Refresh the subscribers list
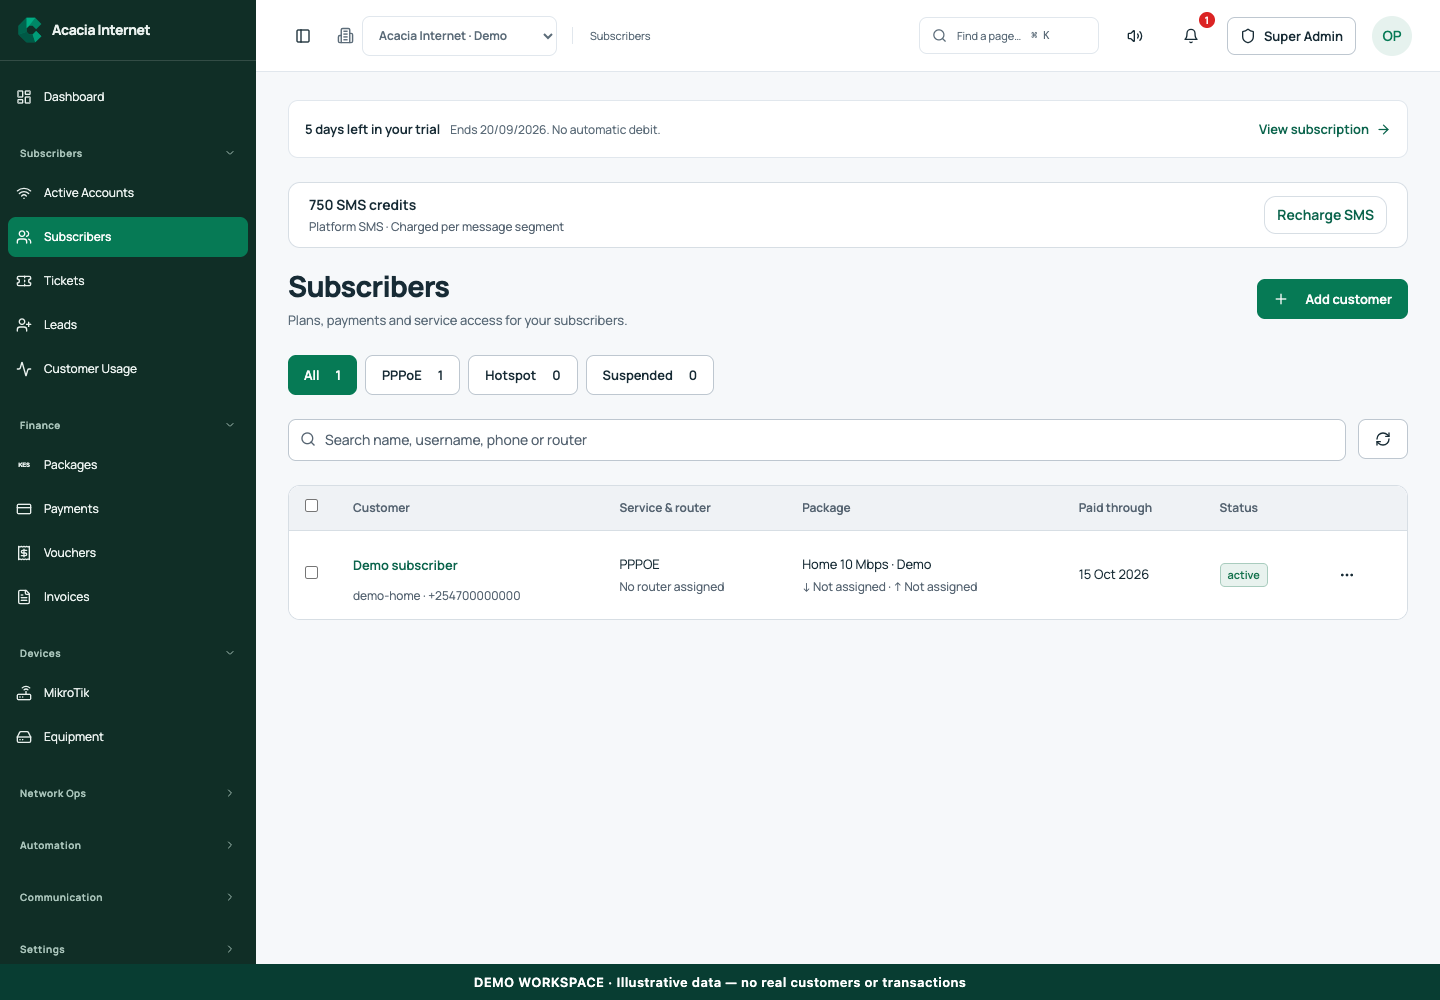Viewport: 1440px width, 1000px height. tap(1383, 439)
